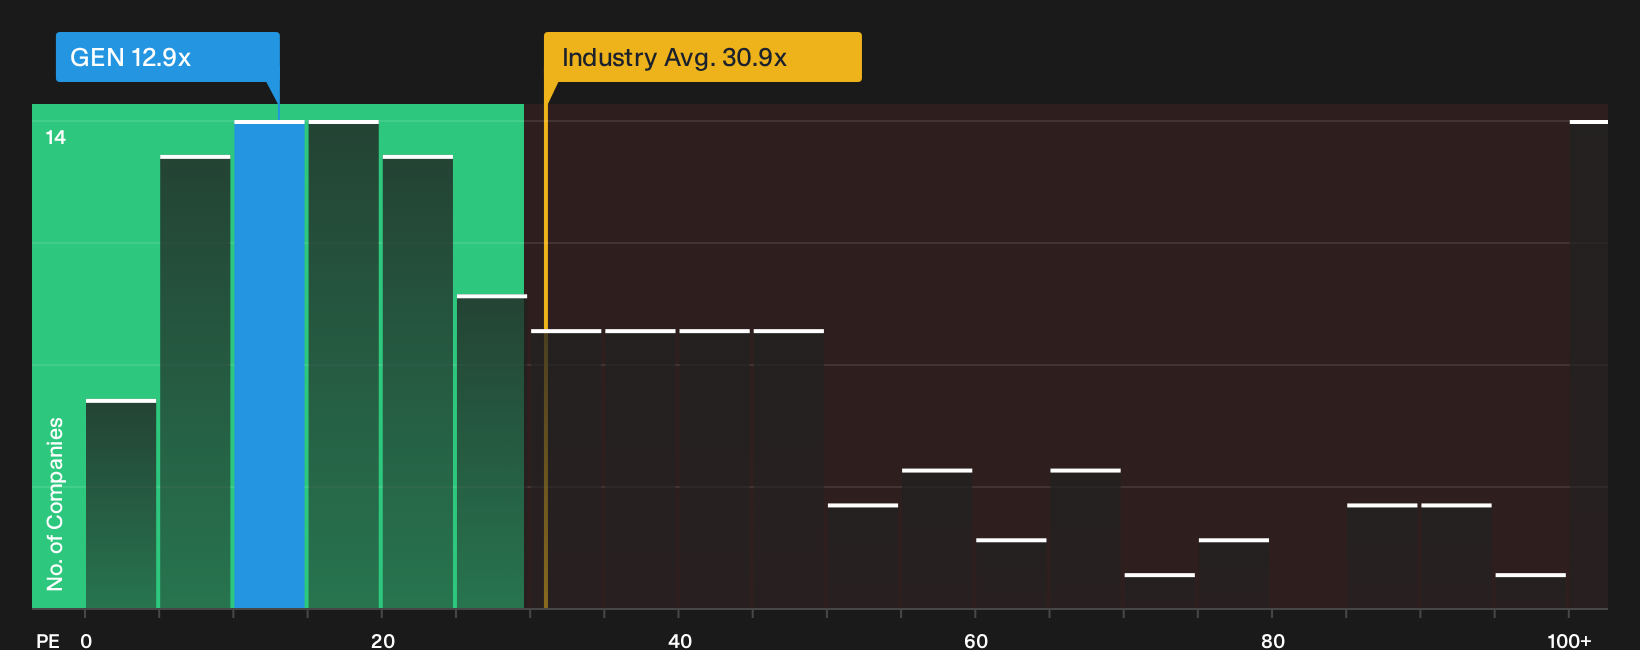Viewport: 1640px width, 650px height.
Task: Click the 25–30 PE histogram bar
Action: pos(492,451)
